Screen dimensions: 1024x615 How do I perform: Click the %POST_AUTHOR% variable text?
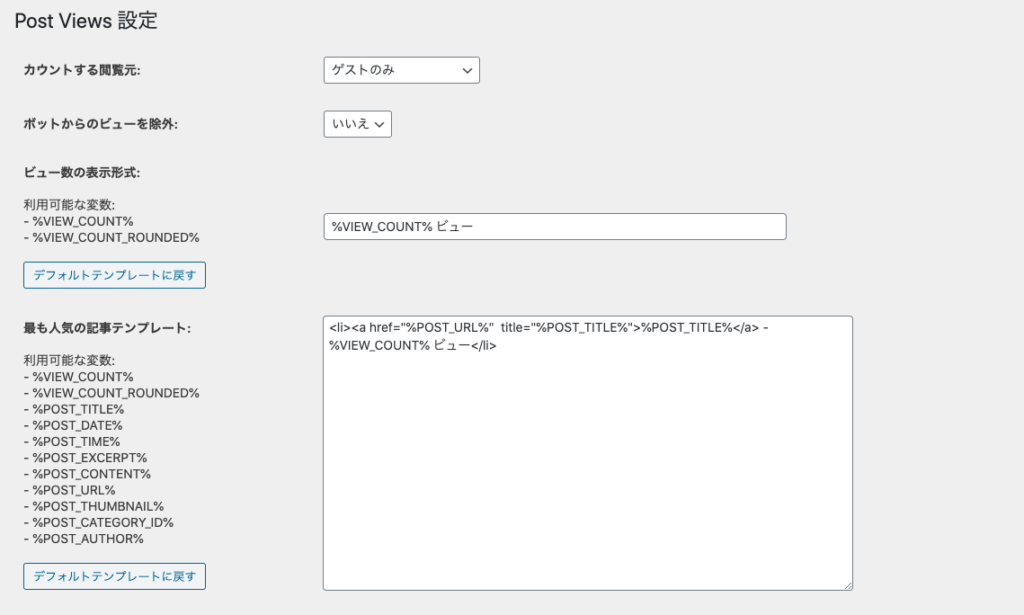click(88, 538)
